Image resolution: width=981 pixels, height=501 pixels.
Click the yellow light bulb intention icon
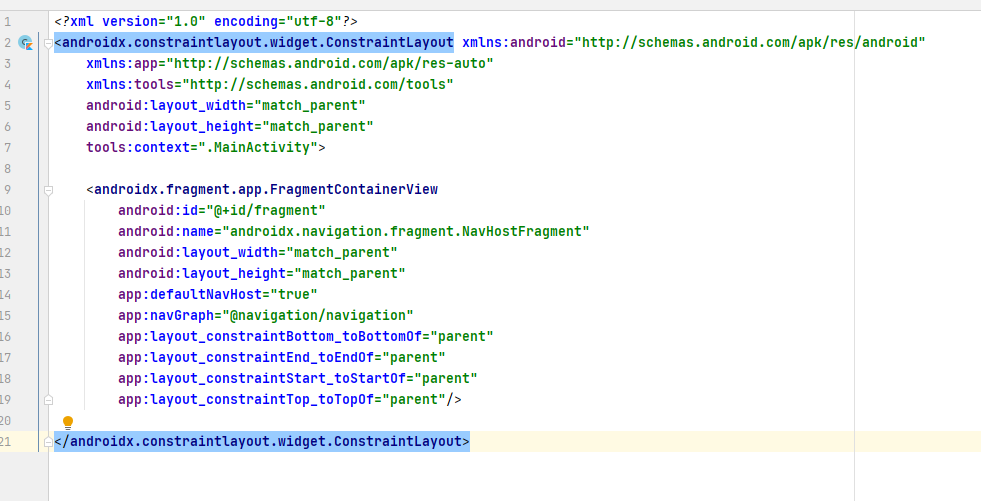tap(68, 423)
